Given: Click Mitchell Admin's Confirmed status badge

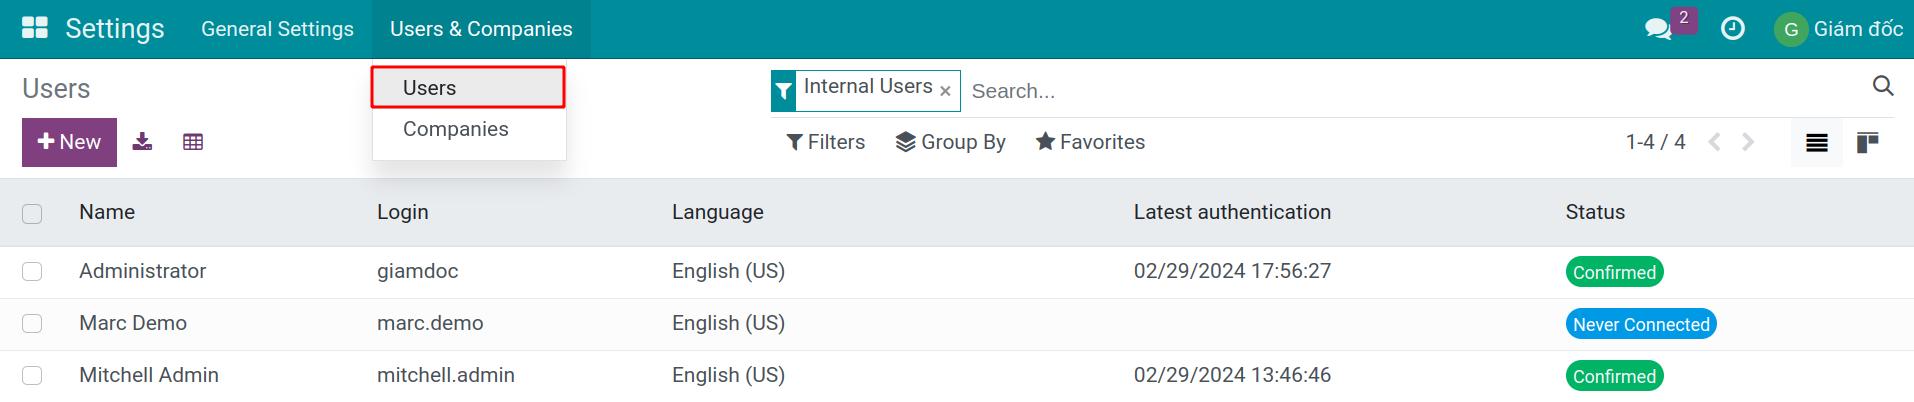Looking at the screenshot, I should 1614,376.
